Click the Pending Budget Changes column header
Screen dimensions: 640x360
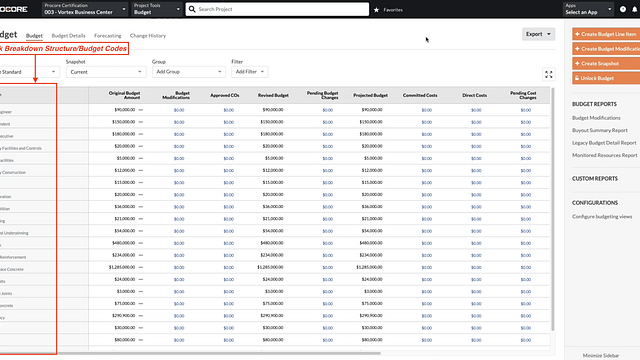[x=322, y=95]
